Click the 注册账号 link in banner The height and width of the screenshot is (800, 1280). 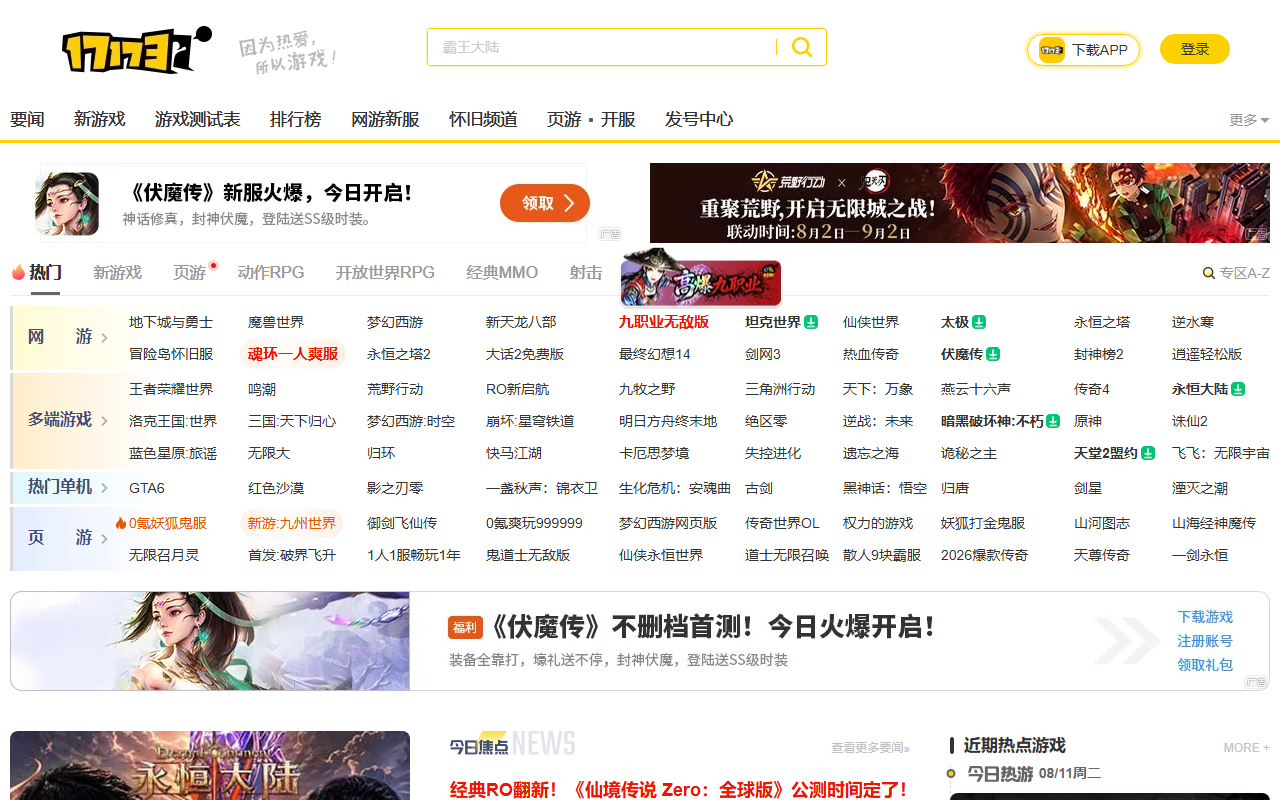1205,641
